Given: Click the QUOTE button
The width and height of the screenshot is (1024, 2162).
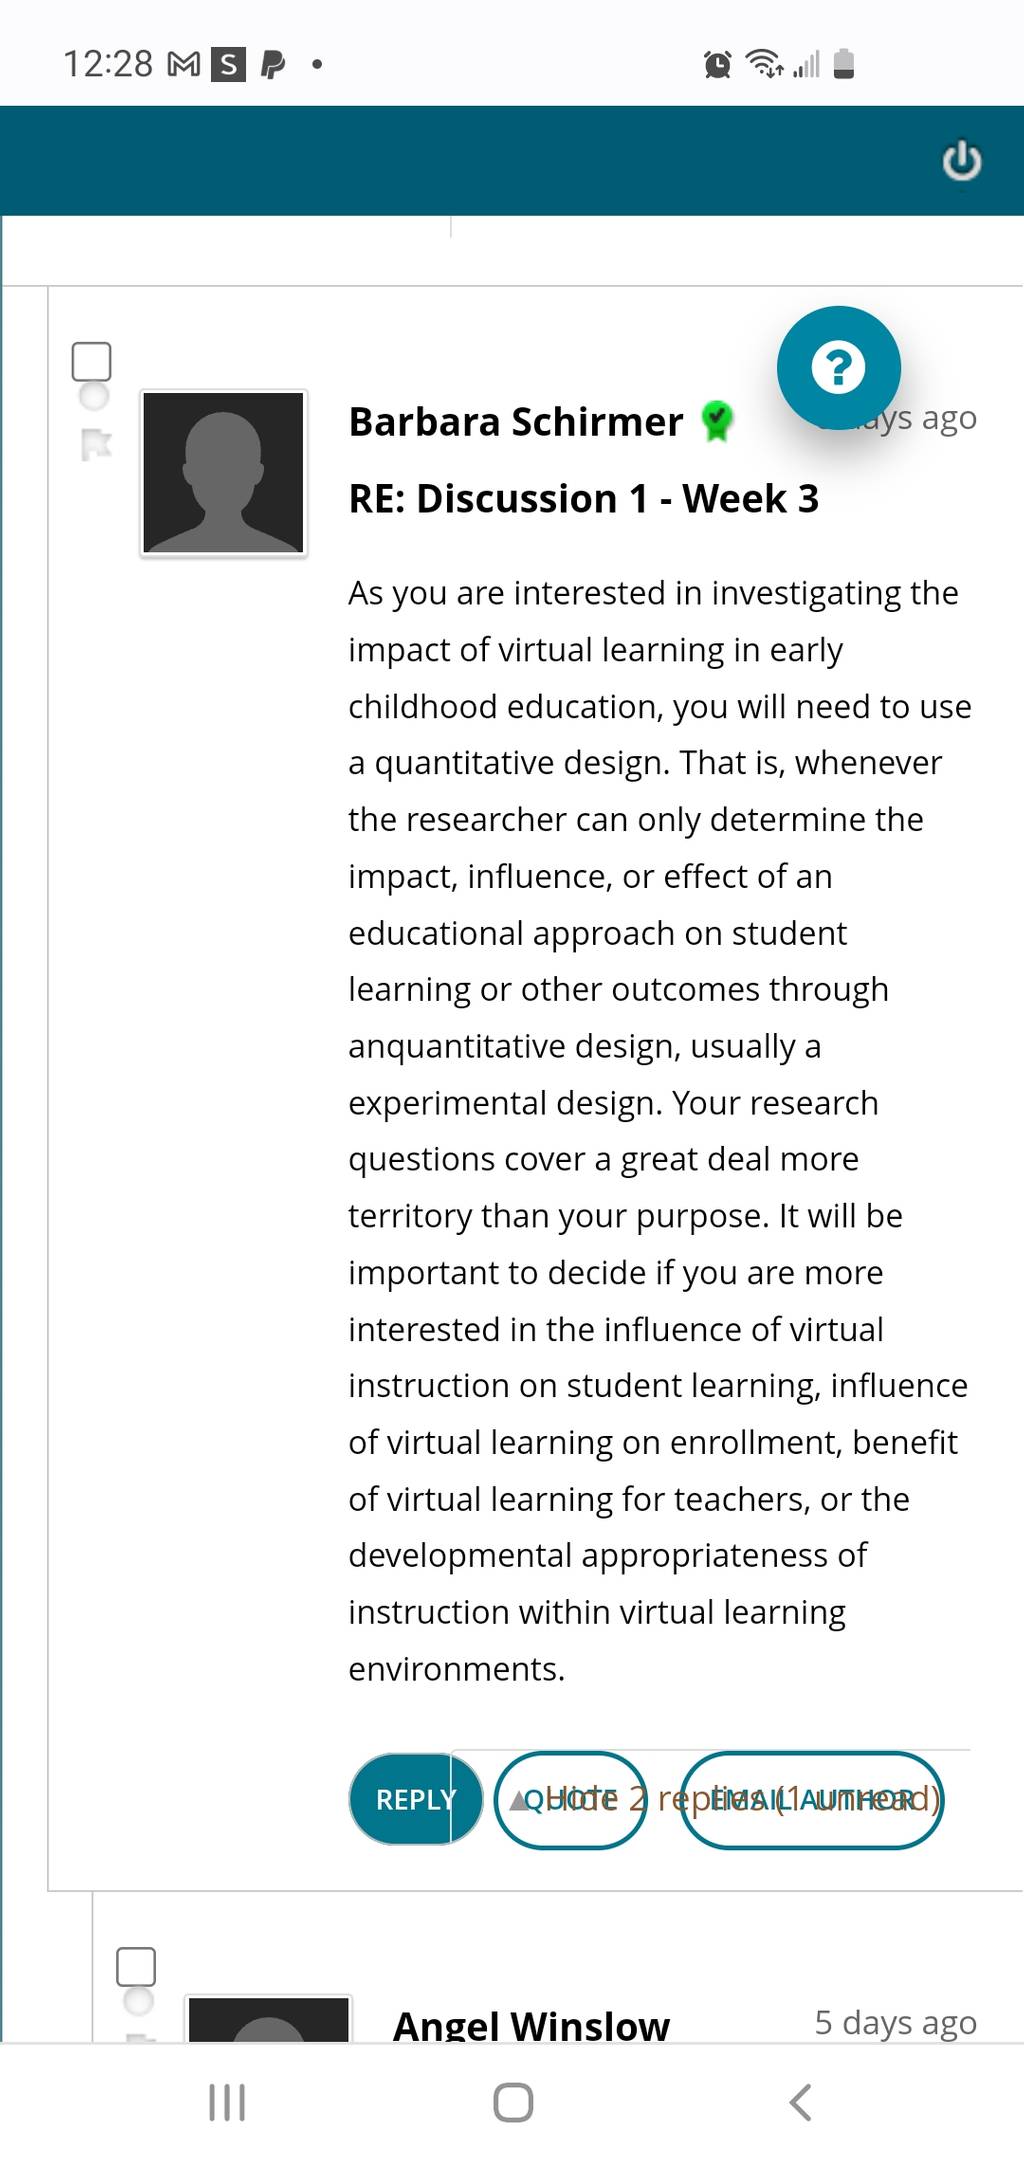Looking at the screenshot, I should (570, 1800).
